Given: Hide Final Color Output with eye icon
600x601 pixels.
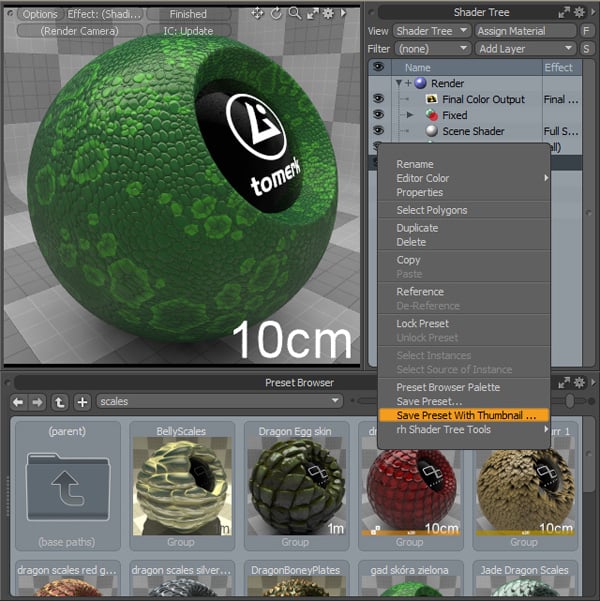Looking at the screenshot, I should click(x=378, y=99).
